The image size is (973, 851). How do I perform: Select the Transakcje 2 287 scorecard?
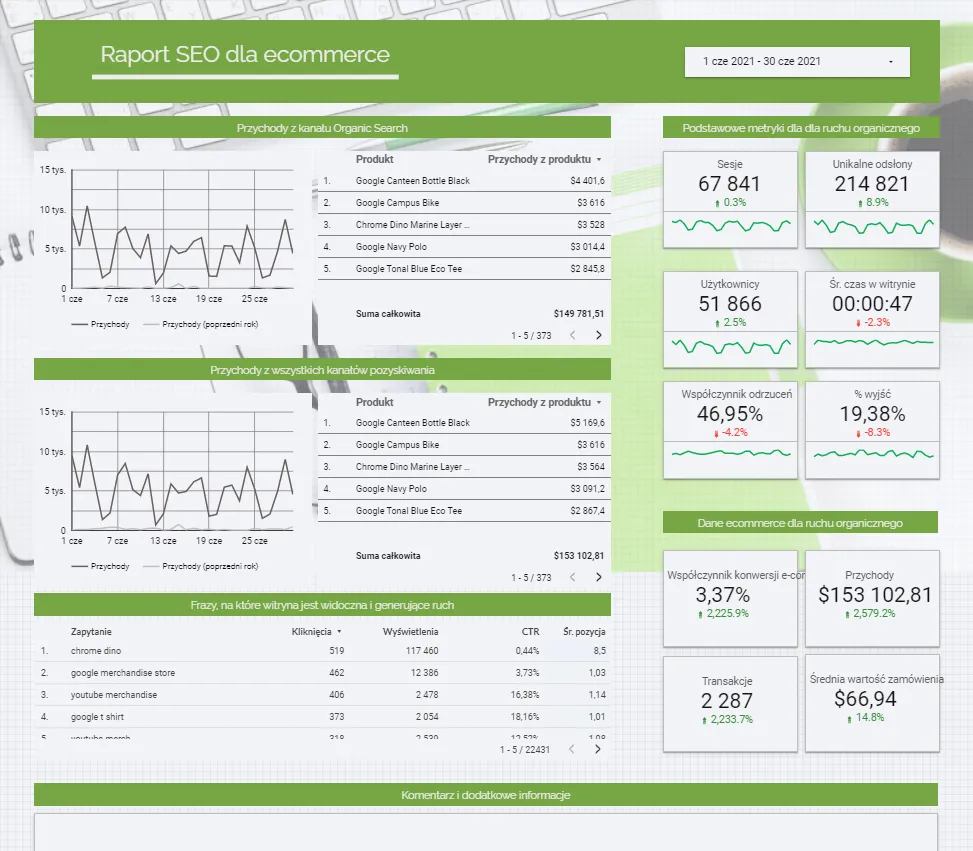[x=730, y=704]
